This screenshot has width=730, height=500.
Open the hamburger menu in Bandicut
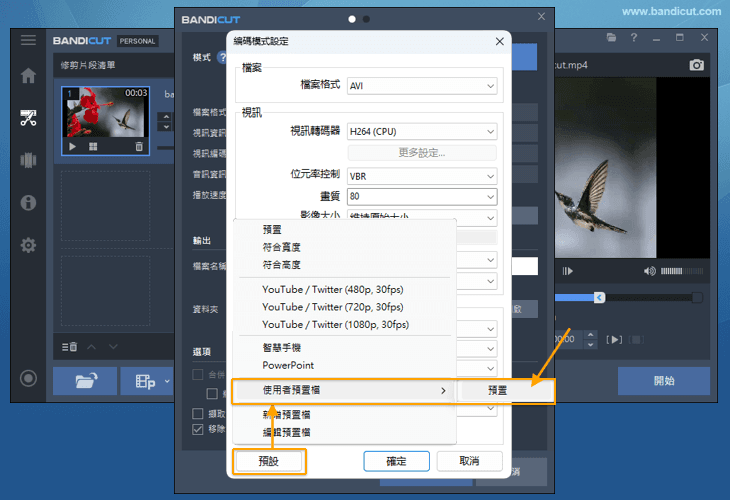tap(28, 40)
